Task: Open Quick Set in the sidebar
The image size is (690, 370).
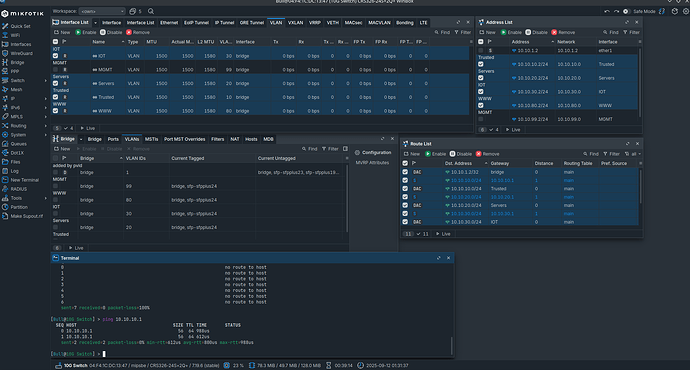Action: click(x=20, y=26)
